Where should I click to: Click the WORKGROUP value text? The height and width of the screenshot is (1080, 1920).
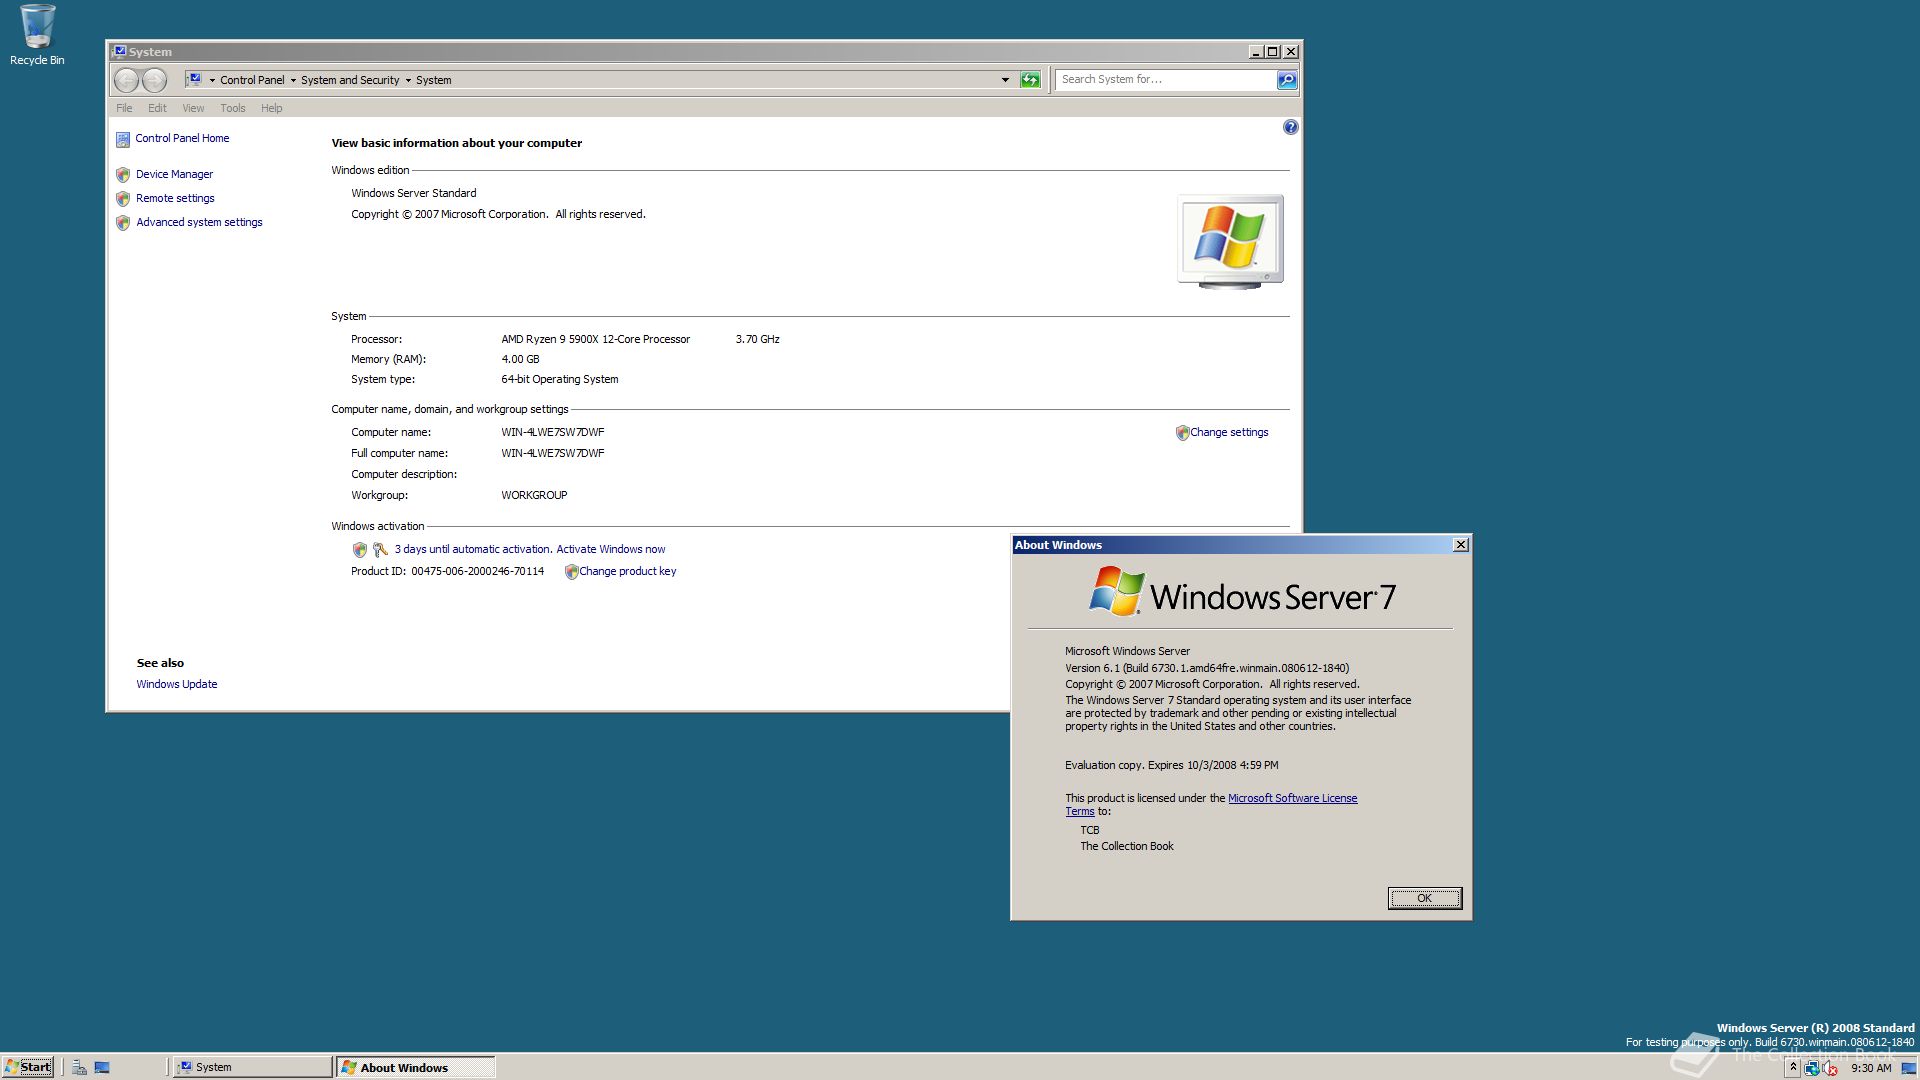(x=534, y=495)
